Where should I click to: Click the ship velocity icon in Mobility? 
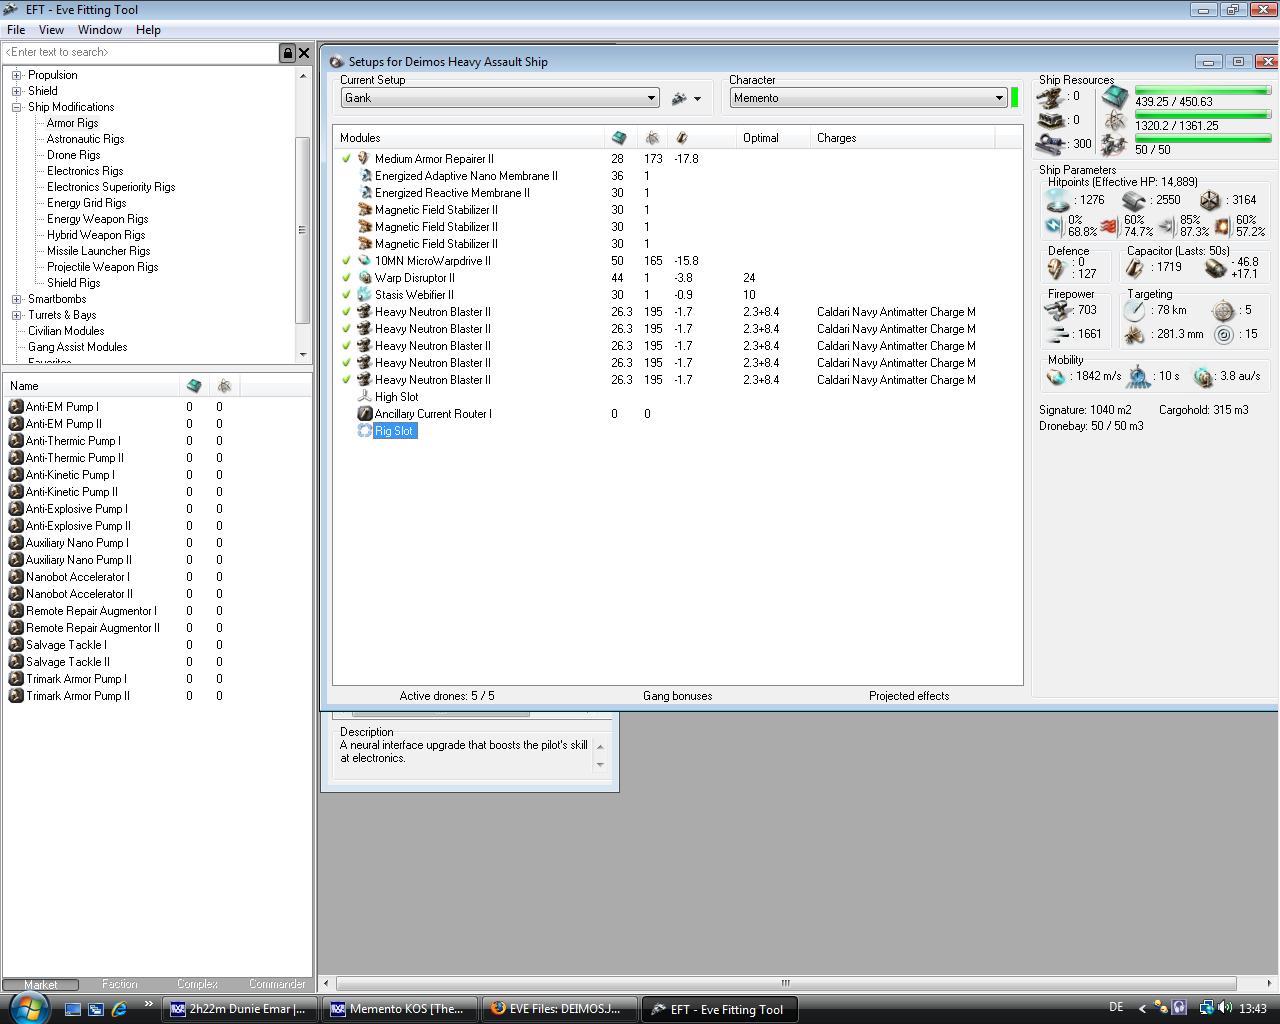click(x=1056, y=377)
